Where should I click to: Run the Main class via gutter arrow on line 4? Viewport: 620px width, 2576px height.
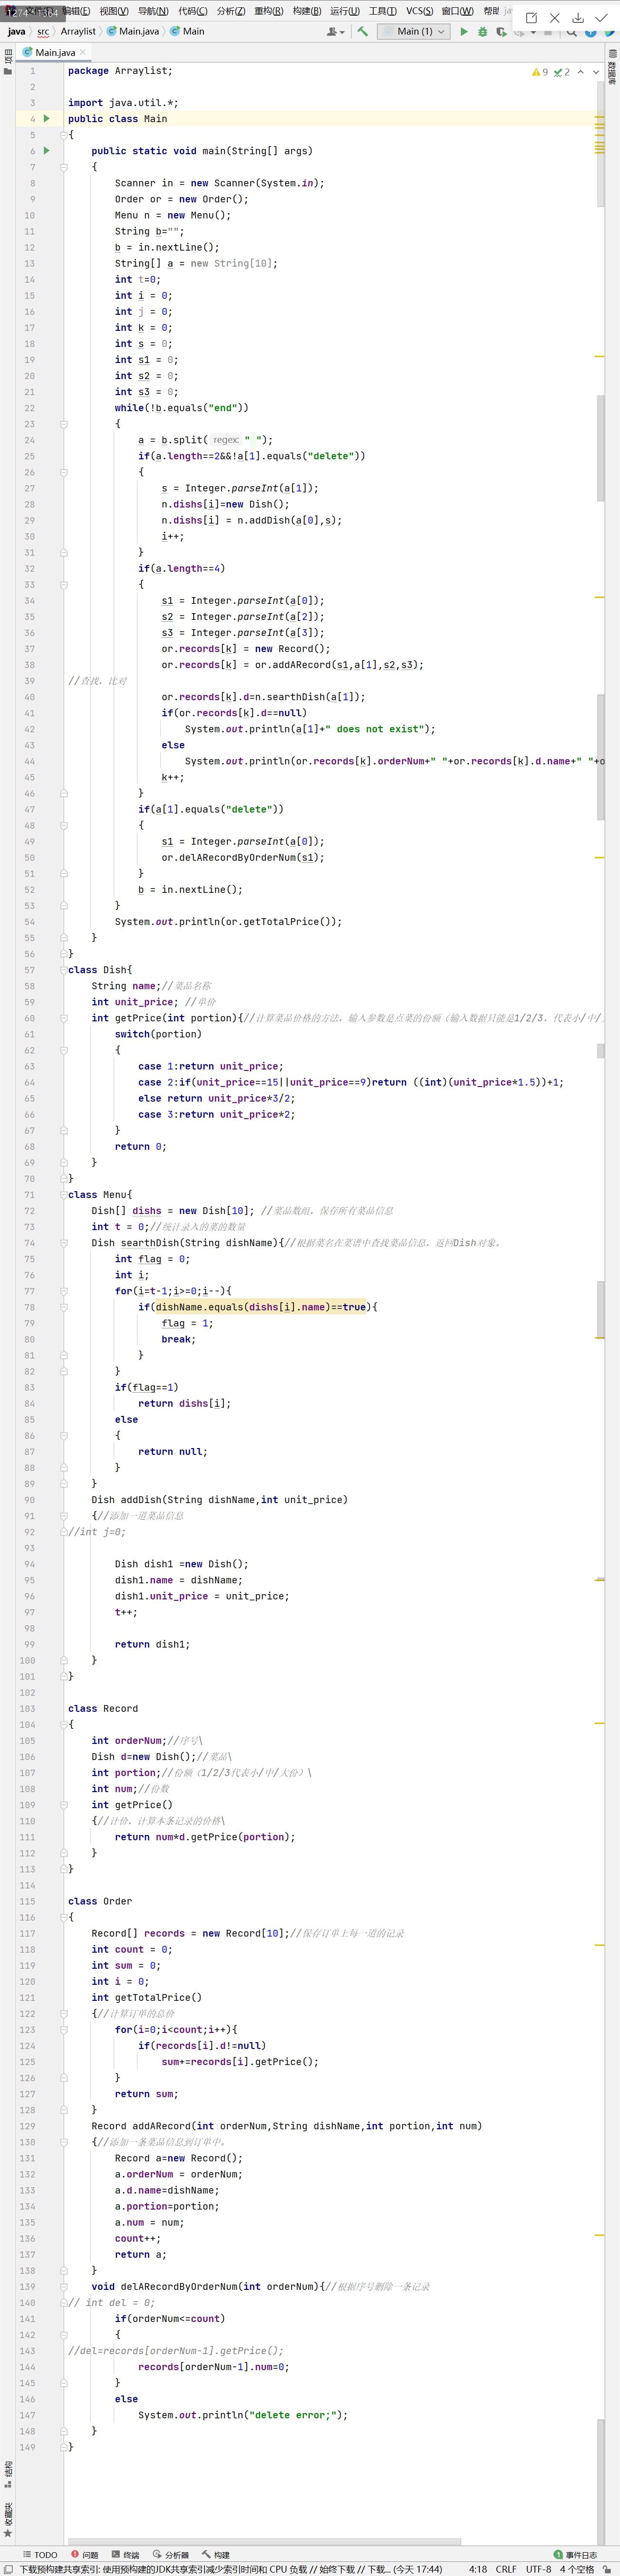[46, 118]
